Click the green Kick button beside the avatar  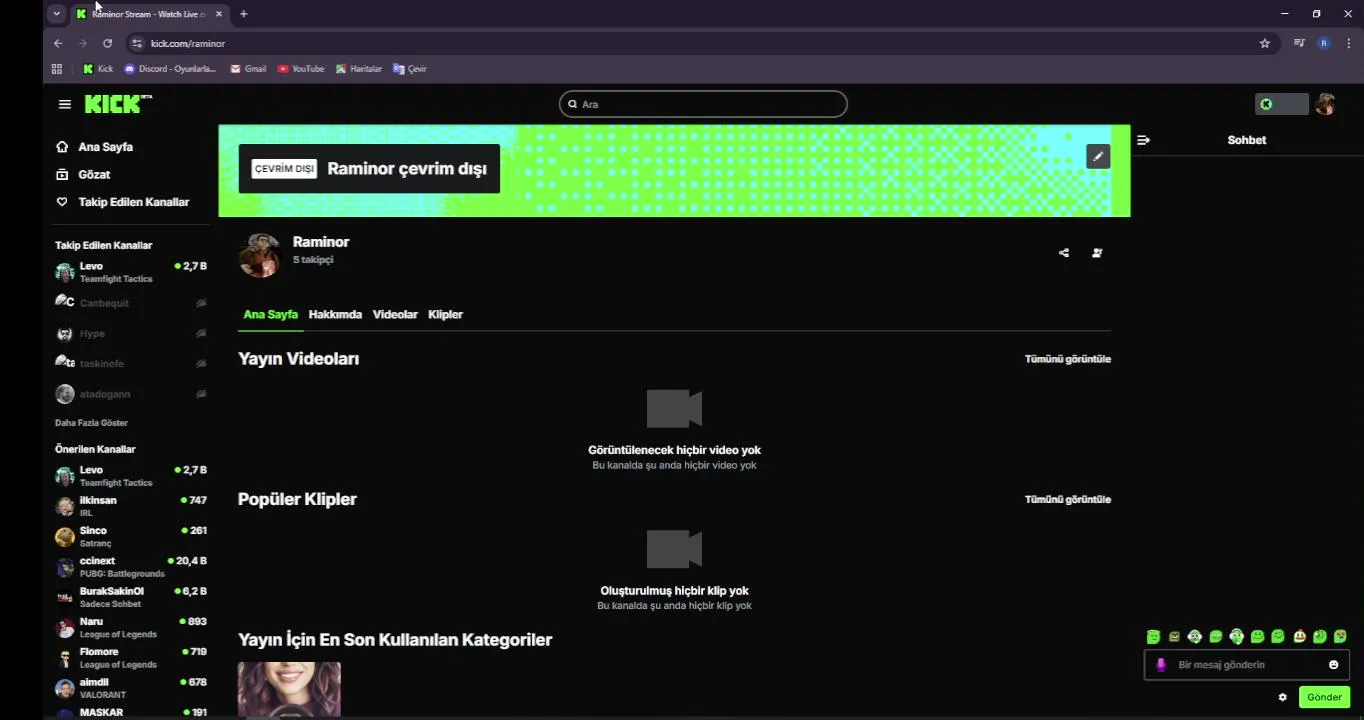[1281, 104]
